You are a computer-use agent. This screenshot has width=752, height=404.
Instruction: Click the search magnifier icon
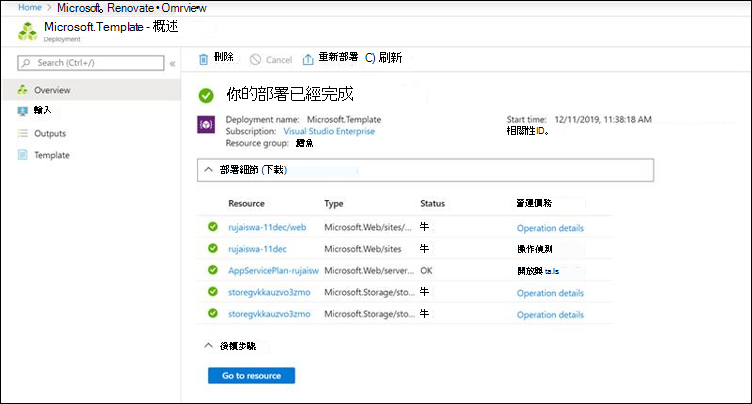coord(26,63)
